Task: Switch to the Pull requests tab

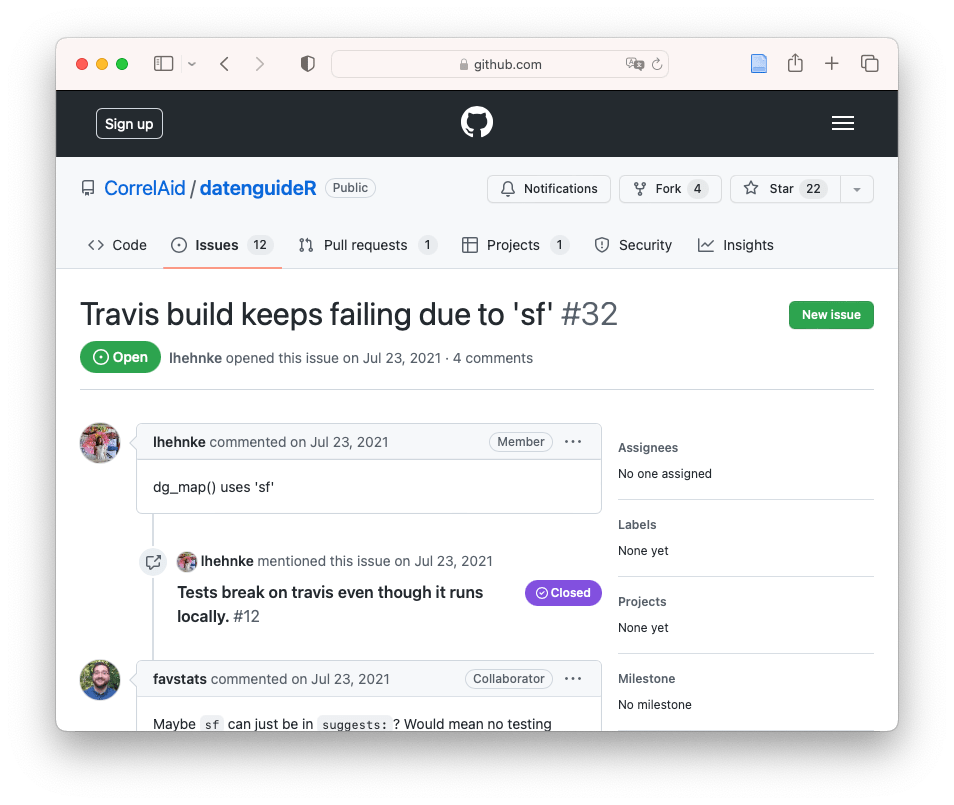Action: point(365,245)
